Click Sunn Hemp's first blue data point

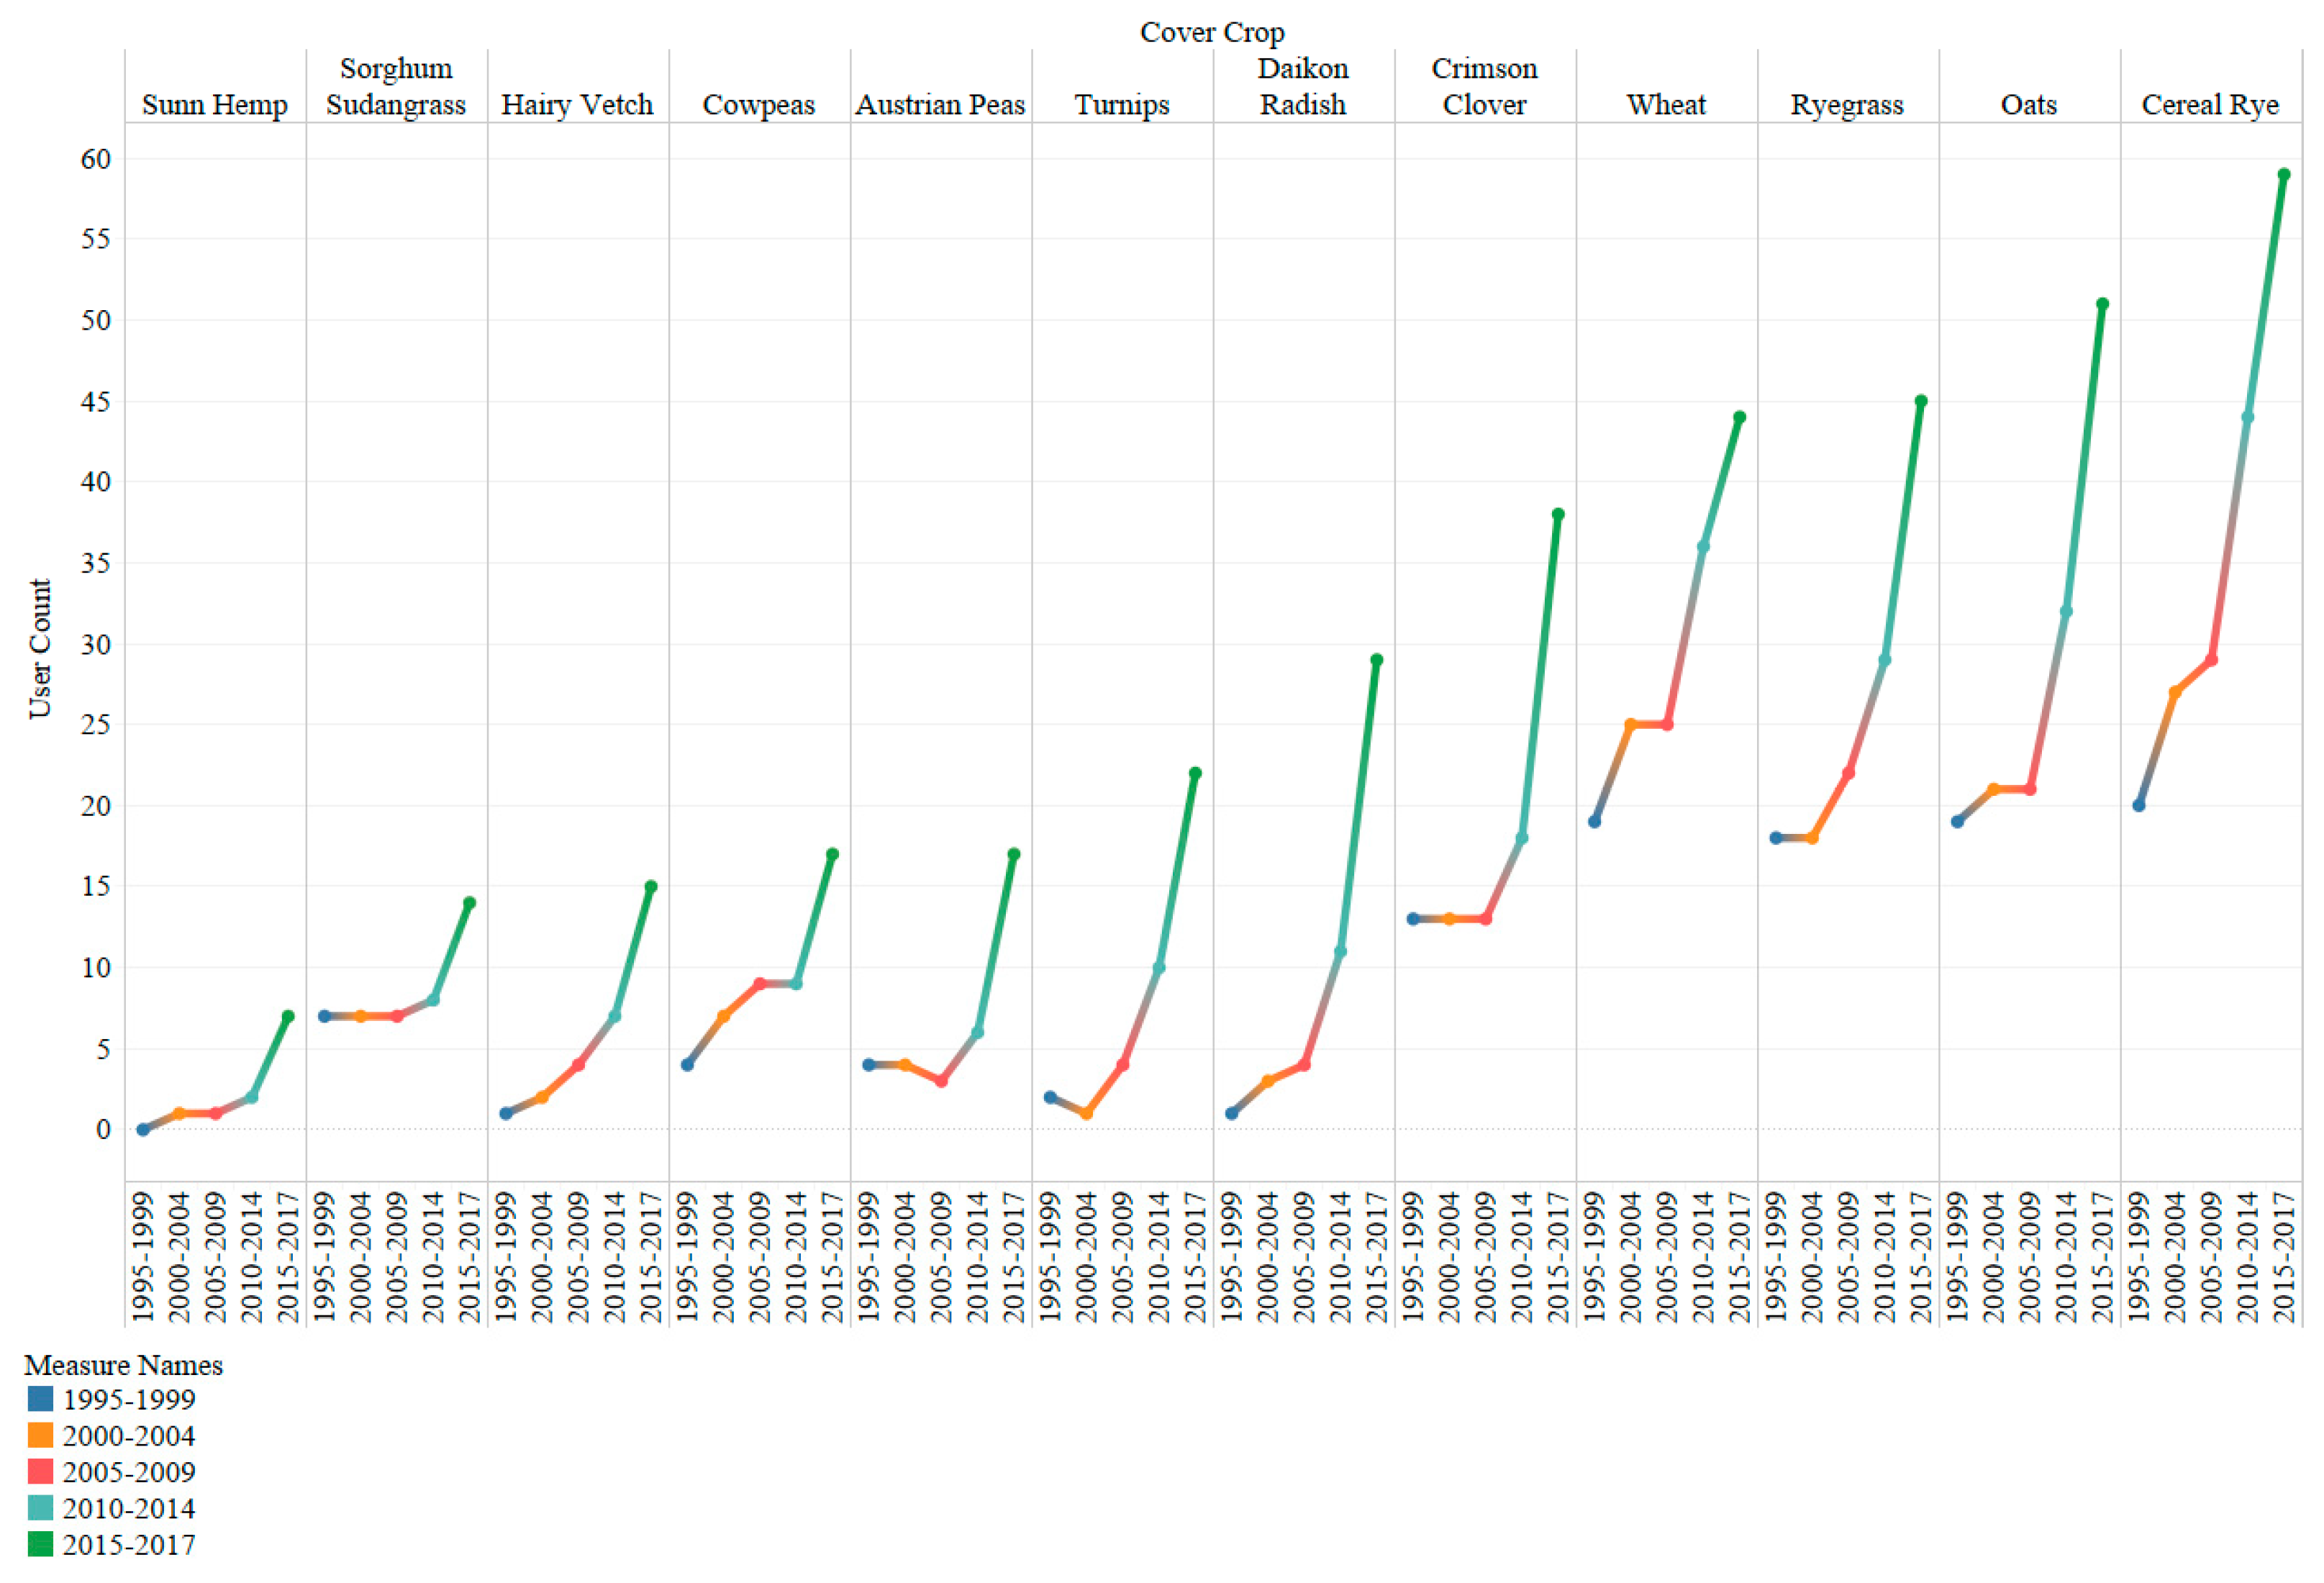[x=143, y=1129]
